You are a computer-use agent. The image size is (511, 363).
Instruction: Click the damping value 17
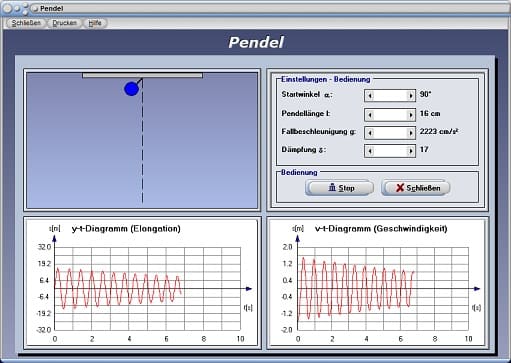pos(424,149)
